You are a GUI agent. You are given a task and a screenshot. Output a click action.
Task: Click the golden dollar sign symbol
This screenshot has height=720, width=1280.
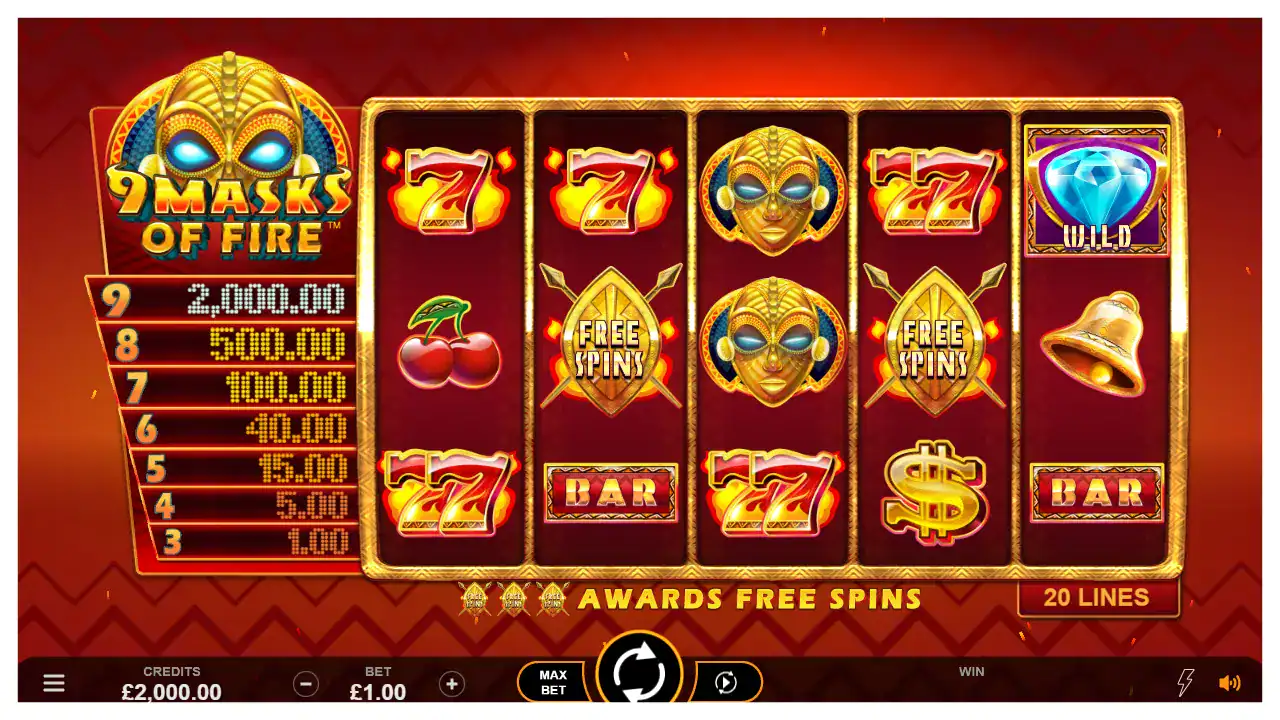[934, 492]
